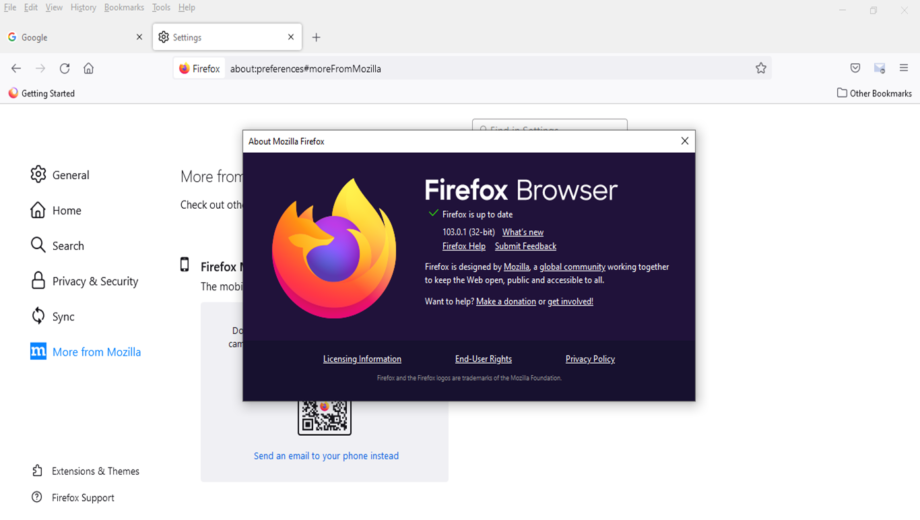Click the Firefox account icon in toolbar

tap(880, 68)
